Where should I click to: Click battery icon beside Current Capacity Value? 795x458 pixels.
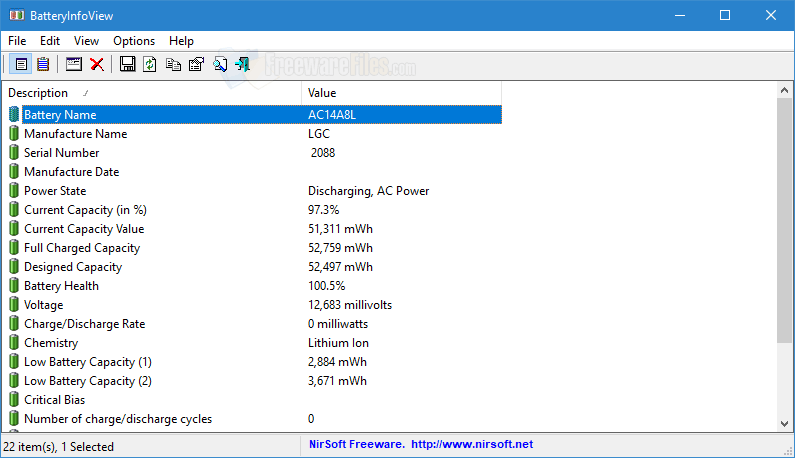[14, 229]
